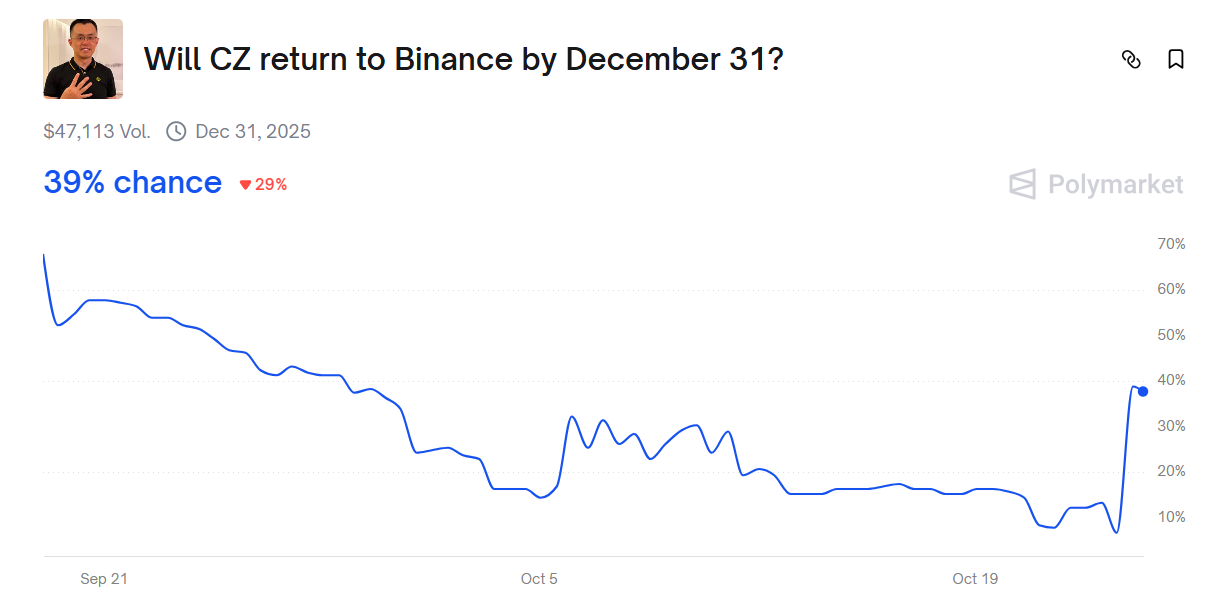Click the $47,113 Vol. label
Screen dimensions: 1205x601
point(97,131)
